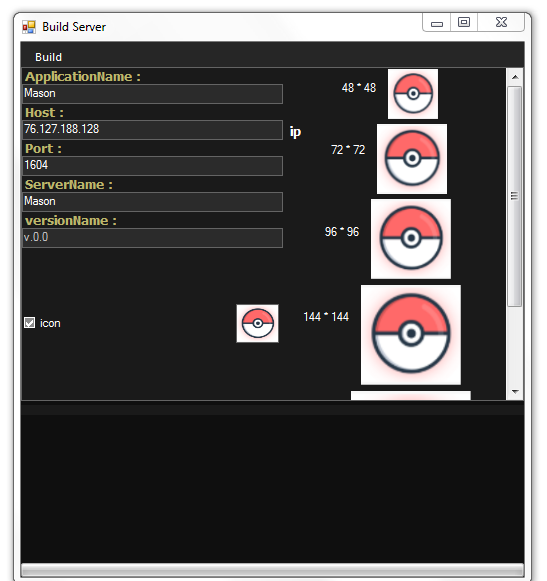
Task: Focus the ApplicationName field containing Mason
Action: tap(152, 94)
